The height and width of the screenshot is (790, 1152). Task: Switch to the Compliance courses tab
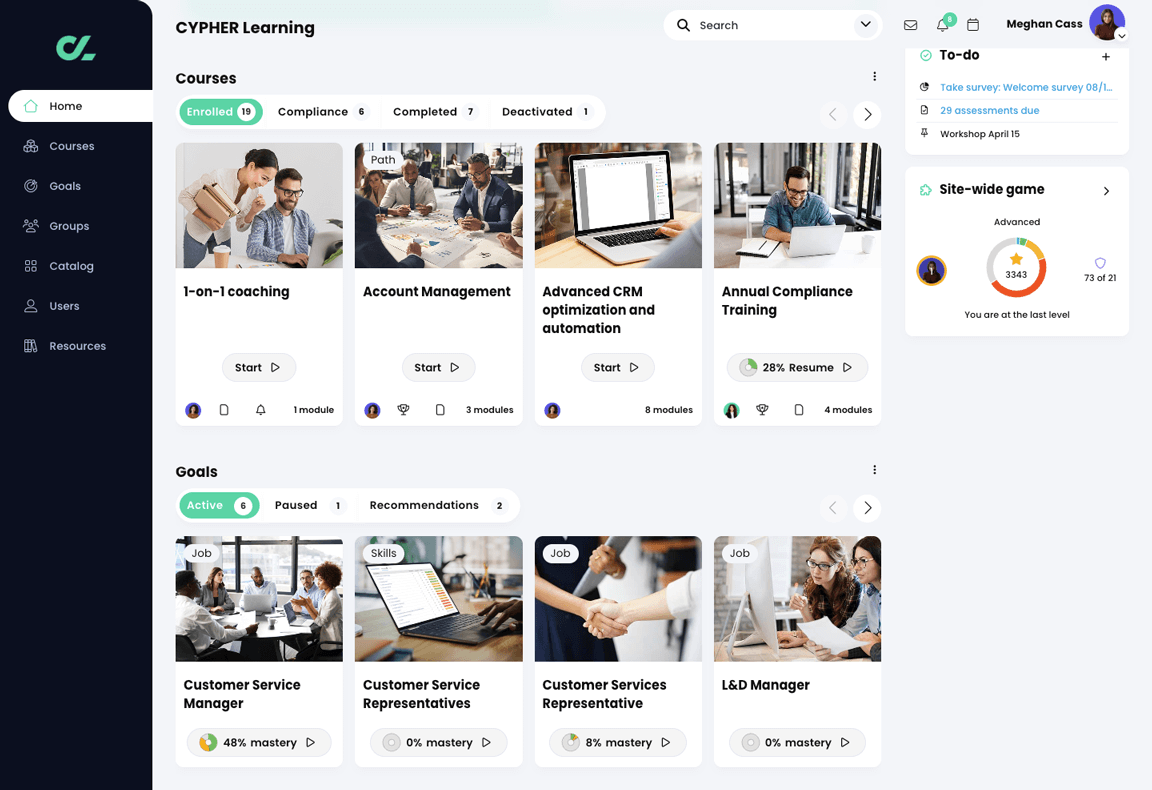pyautogui.click(x=312, y=112)
